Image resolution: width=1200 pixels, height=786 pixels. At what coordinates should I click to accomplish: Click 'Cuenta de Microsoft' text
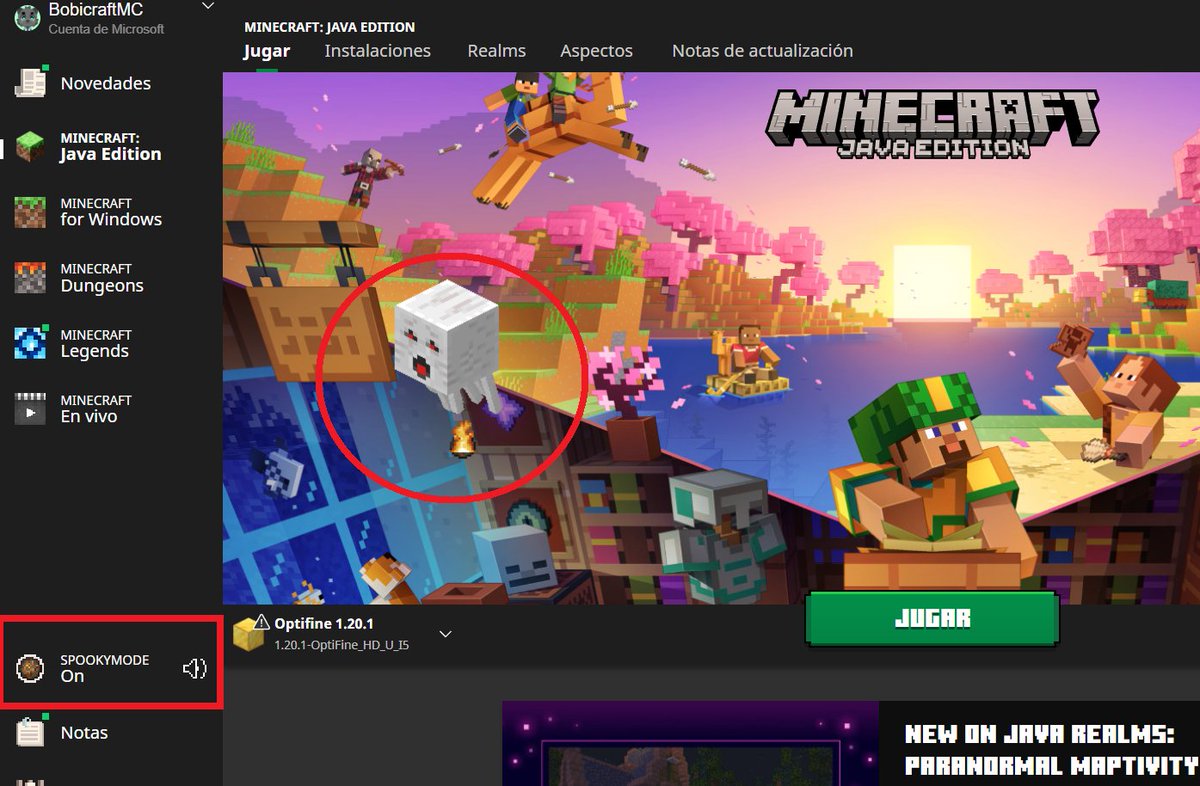click(x=107, y=29)
